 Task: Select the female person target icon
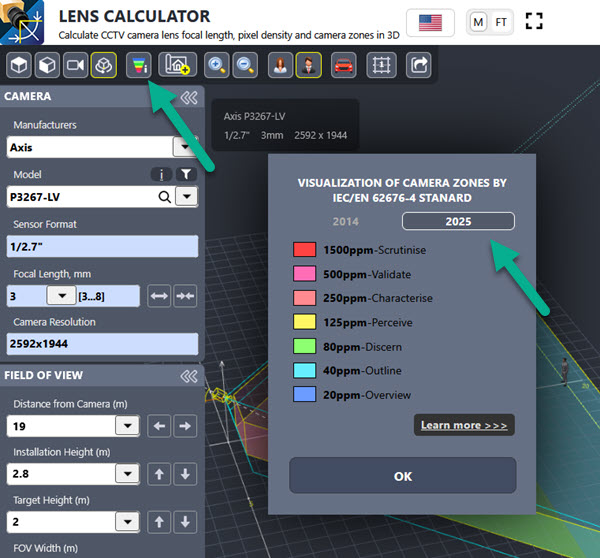pos(280,65)
